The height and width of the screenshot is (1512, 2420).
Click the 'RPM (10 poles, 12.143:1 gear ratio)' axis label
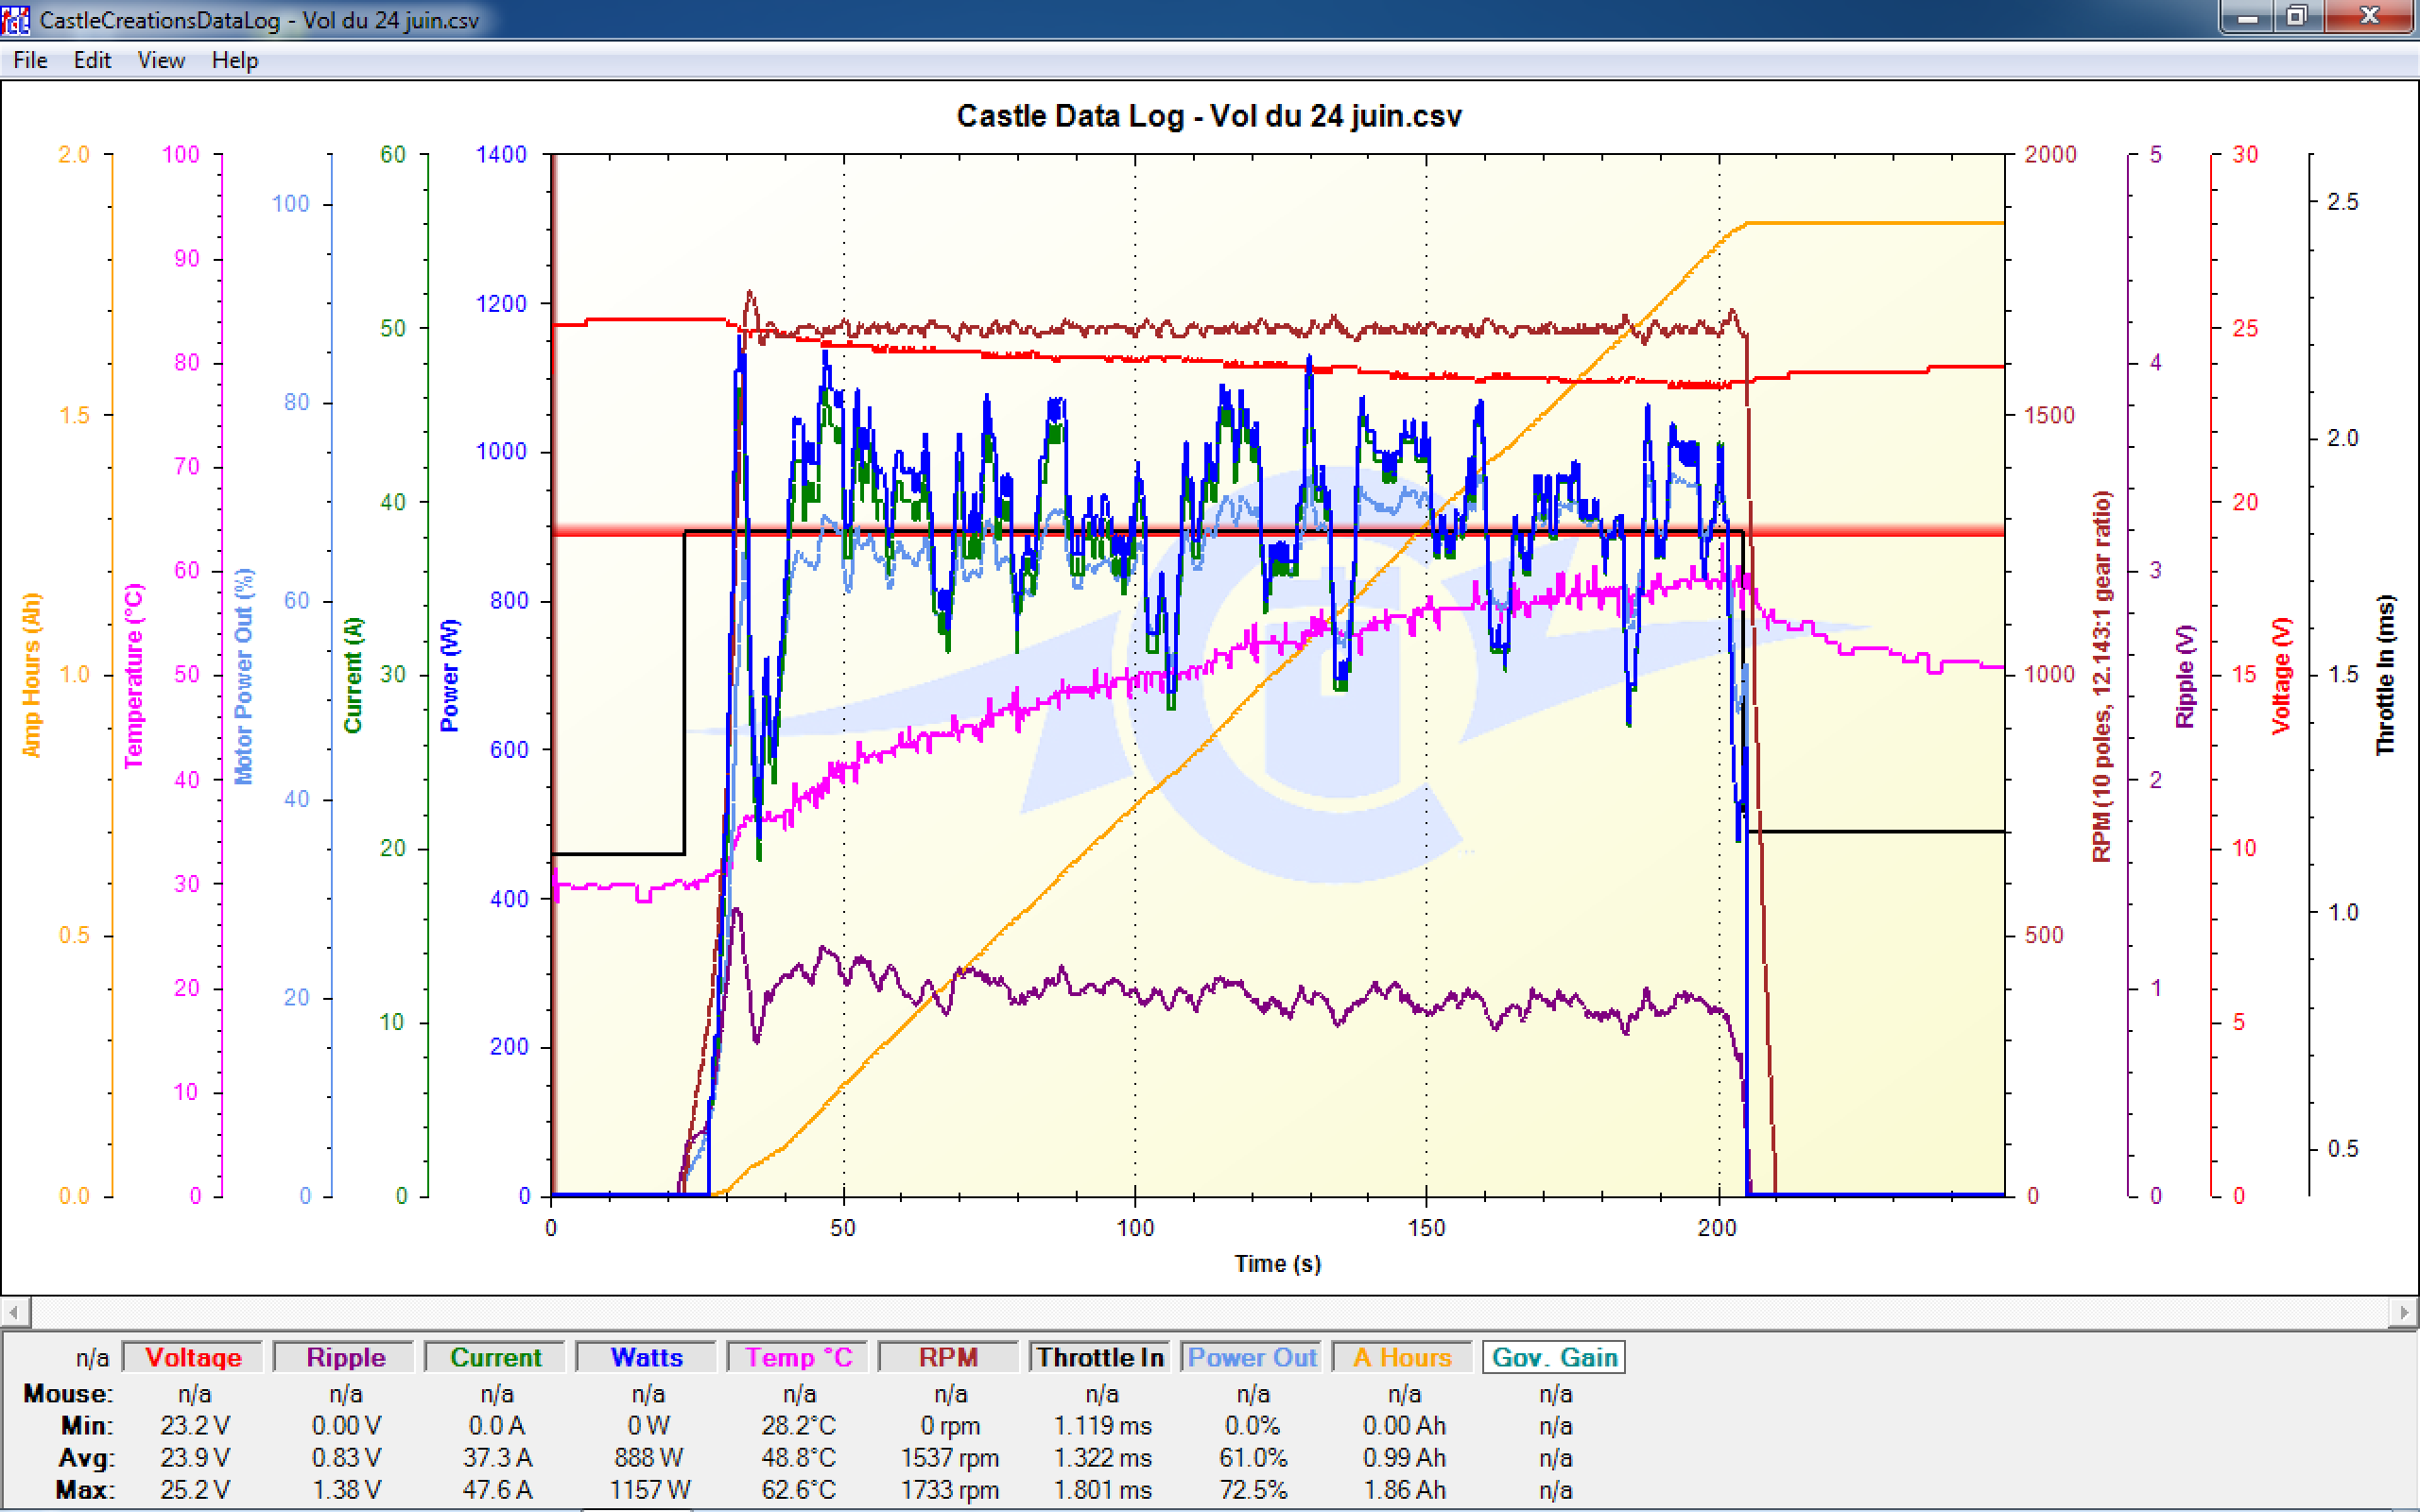pyautogui.click(x=2102, y=675)
